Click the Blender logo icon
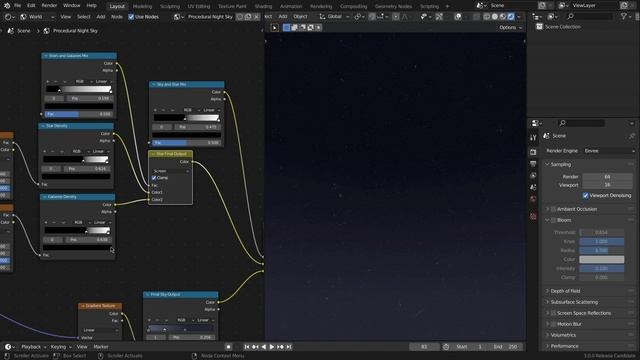Viewport: 640px width, 360px height. pyautogui.click(x=7, y=6)
